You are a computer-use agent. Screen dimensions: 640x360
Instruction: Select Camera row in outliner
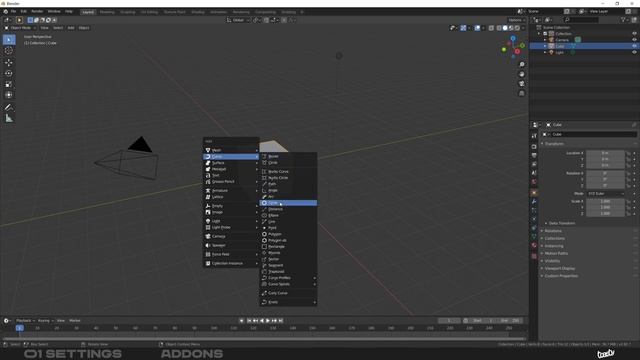(x=584, y=40)
